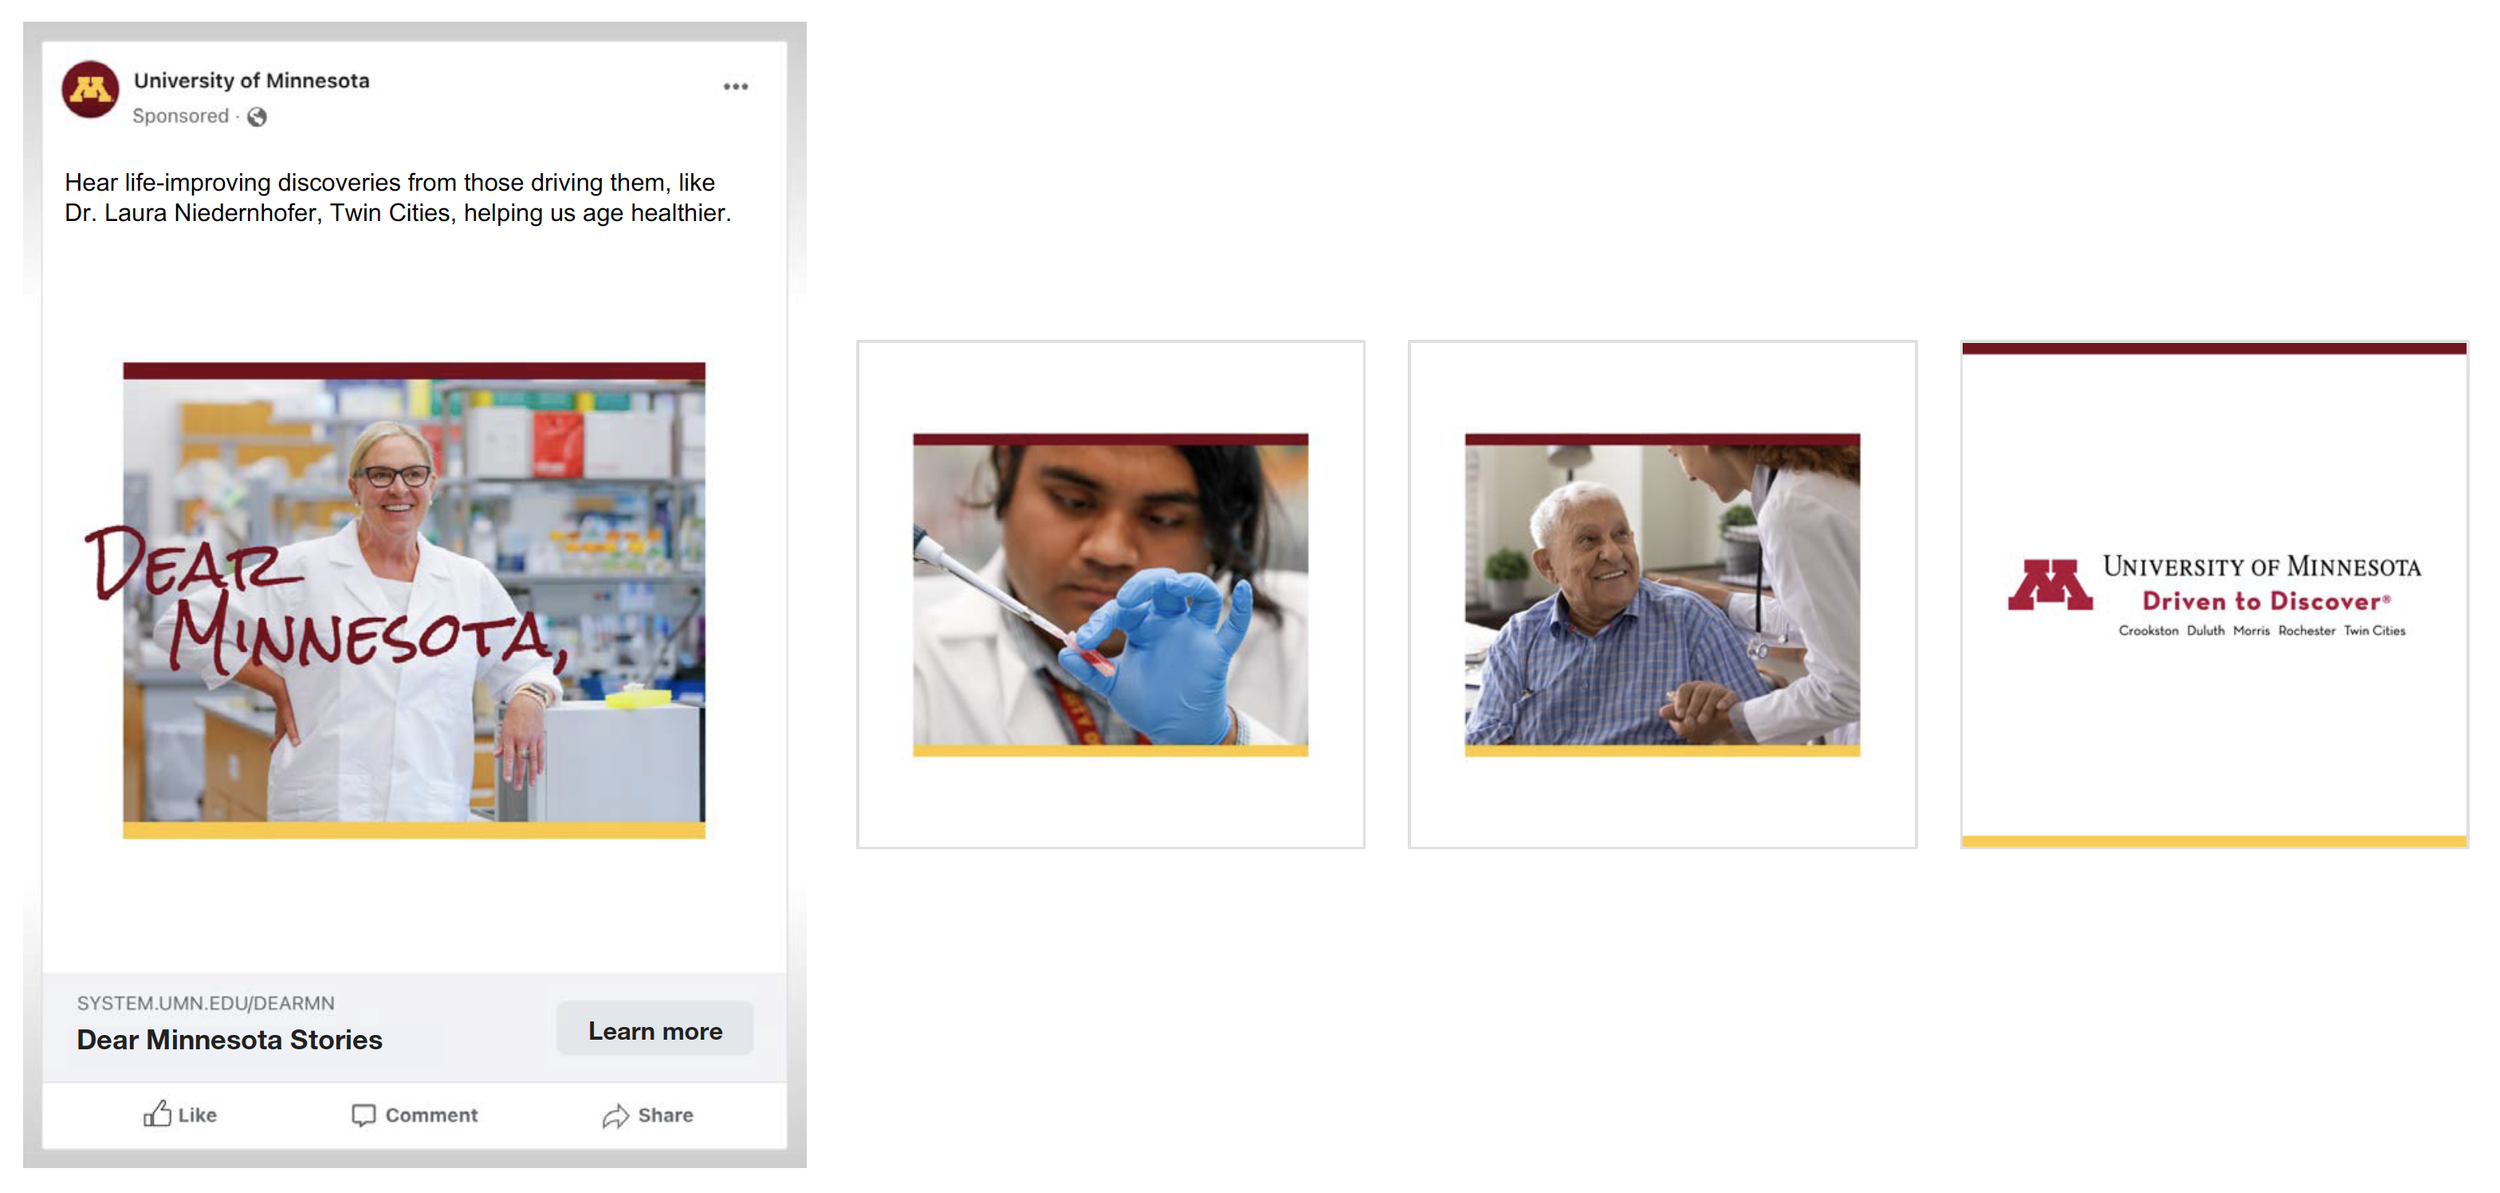Click the globe public audience icon
2500x1193 pixels.
pyautogui.click(x=257, y=117)
